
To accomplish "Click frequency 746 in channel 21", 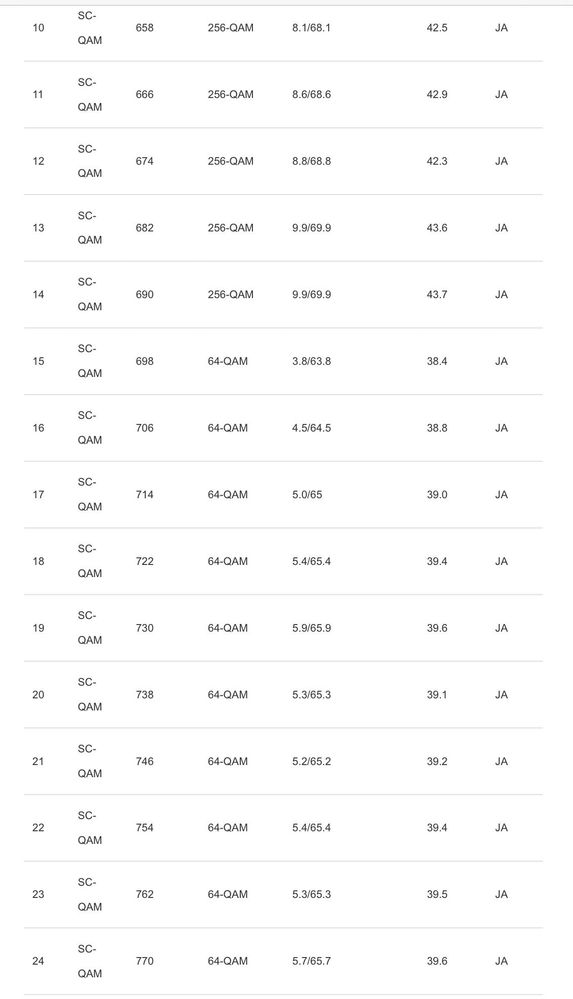I will coord(145,761).
